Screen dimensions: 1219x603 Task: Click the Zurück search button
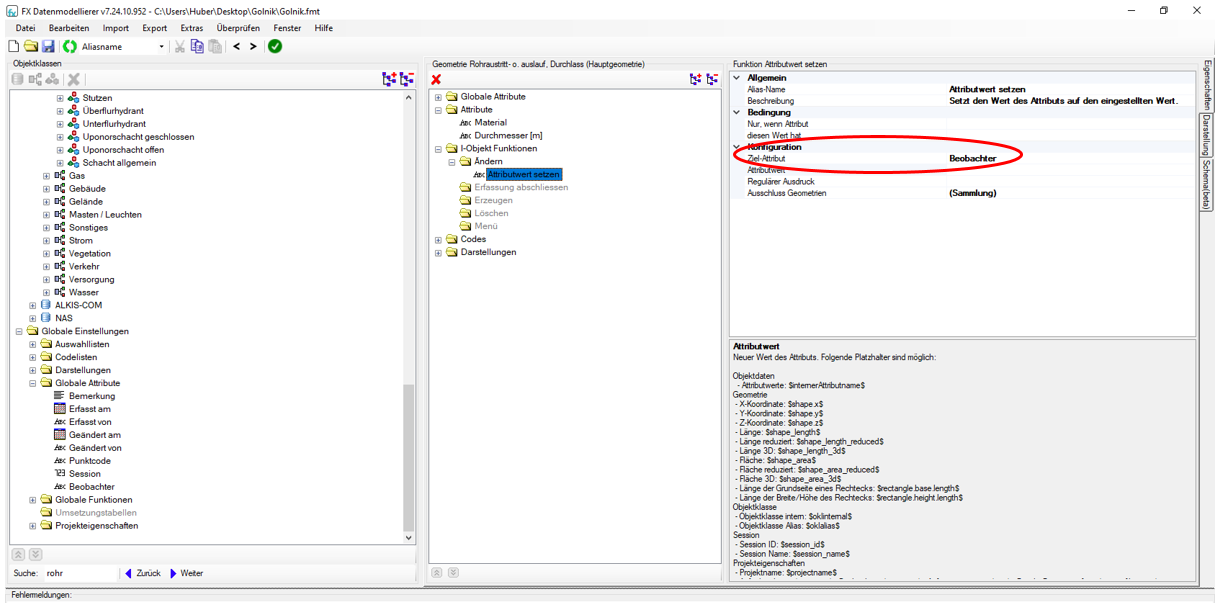[x=142, y=573]
